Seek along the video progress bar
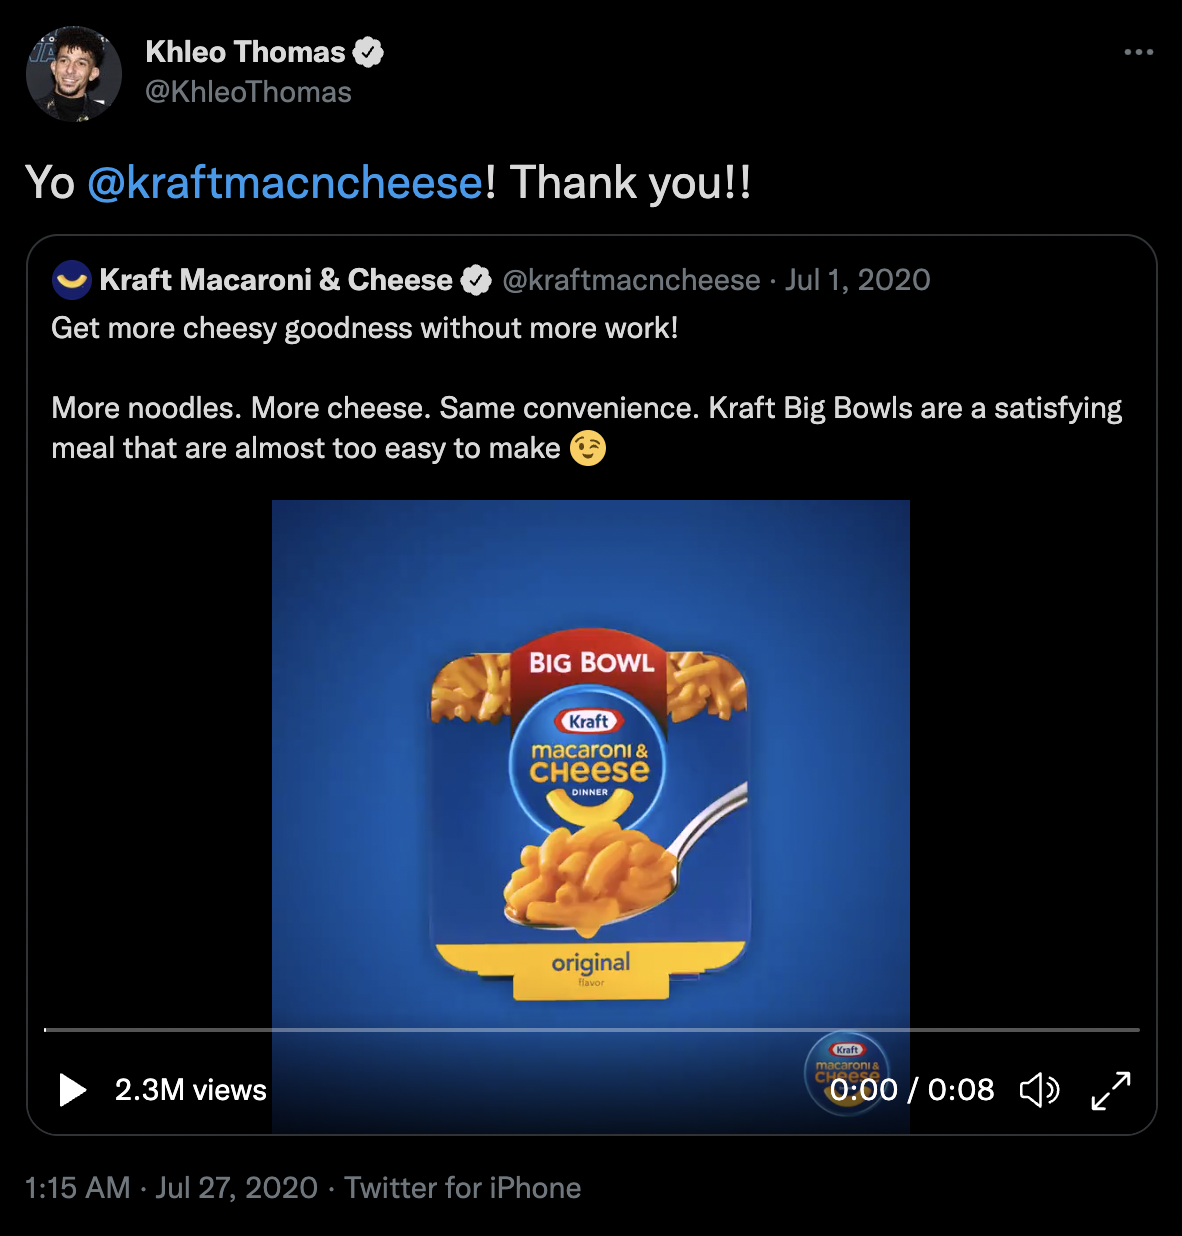The height and width of the screenshot is (1236, 1182). (591, 1029)
